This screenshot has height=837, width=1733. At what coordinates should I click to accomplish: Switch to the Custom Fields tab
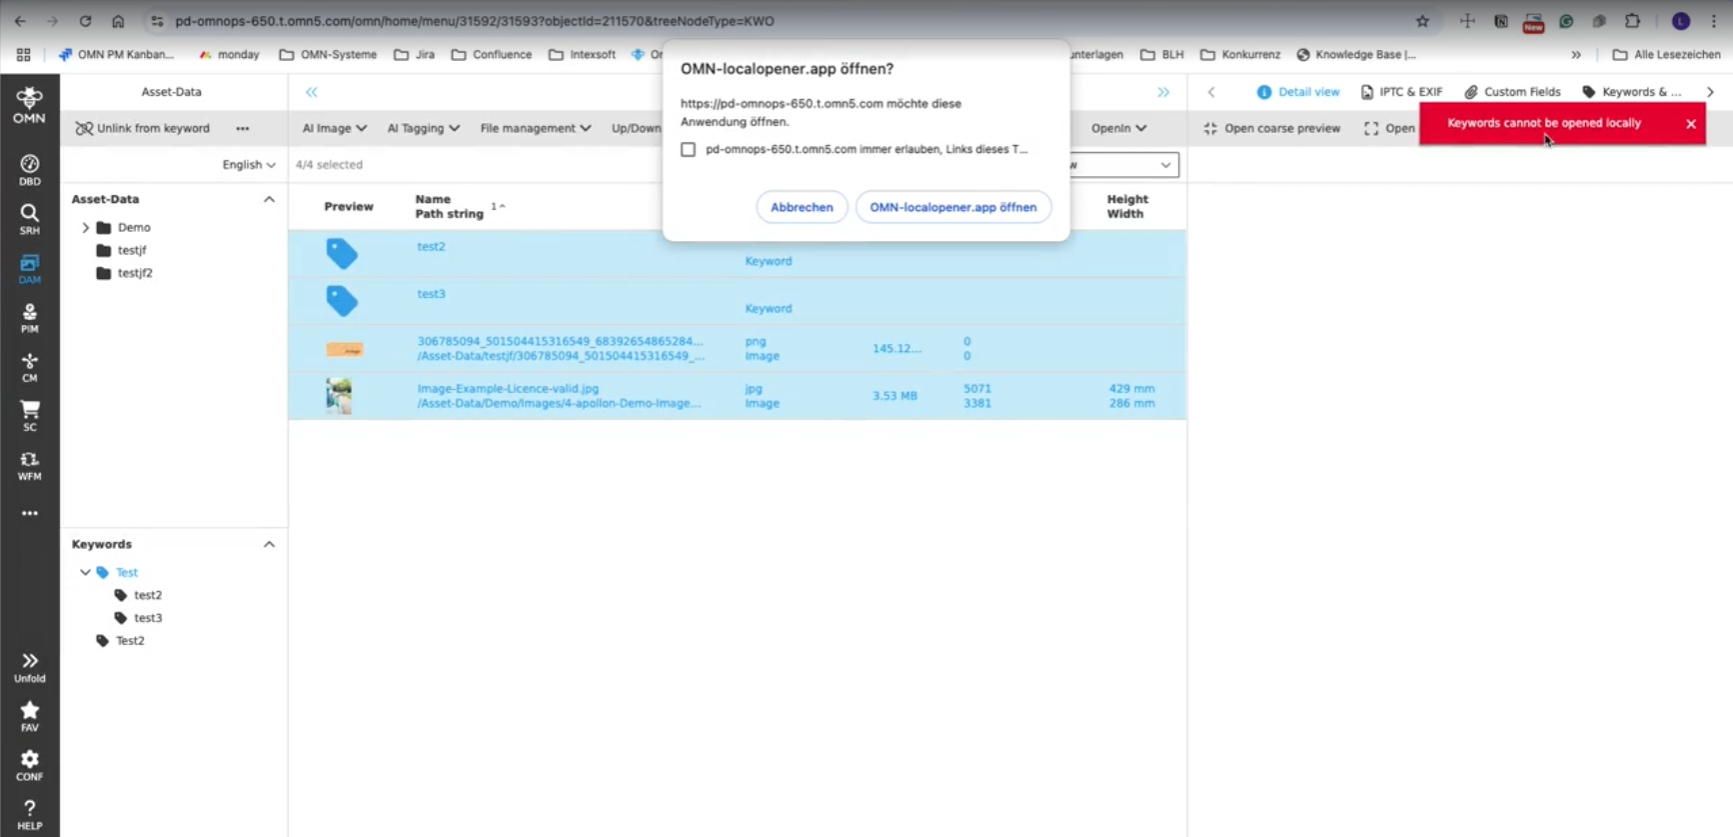1512,92
